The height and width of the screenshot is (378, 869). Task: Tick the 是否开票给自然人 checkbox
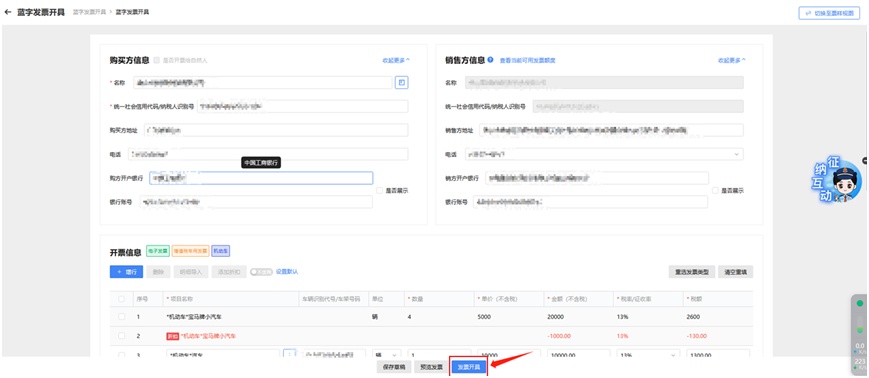(x=157, y=60)
